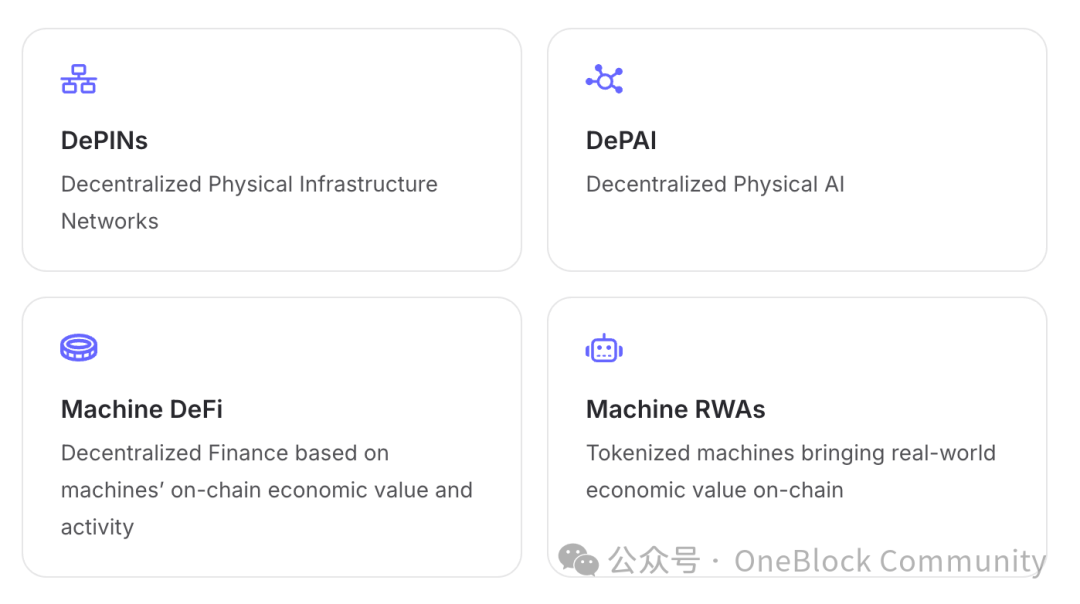Click the 公众号 watermark label
Image resolution: width=1080 pixels, height=604 pixels.
(x=654, y=561)
